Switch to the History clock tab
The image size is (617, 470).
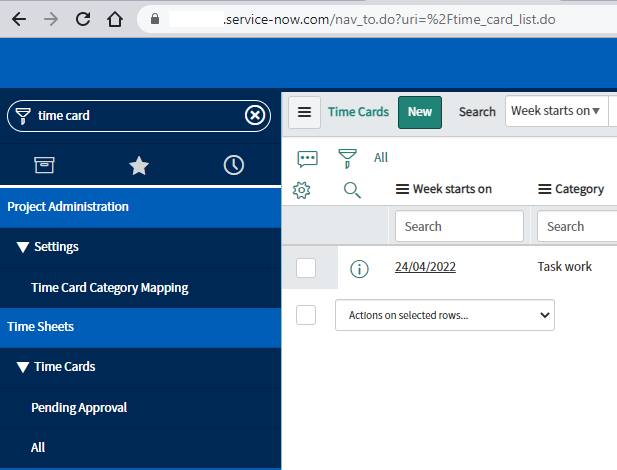234,165
